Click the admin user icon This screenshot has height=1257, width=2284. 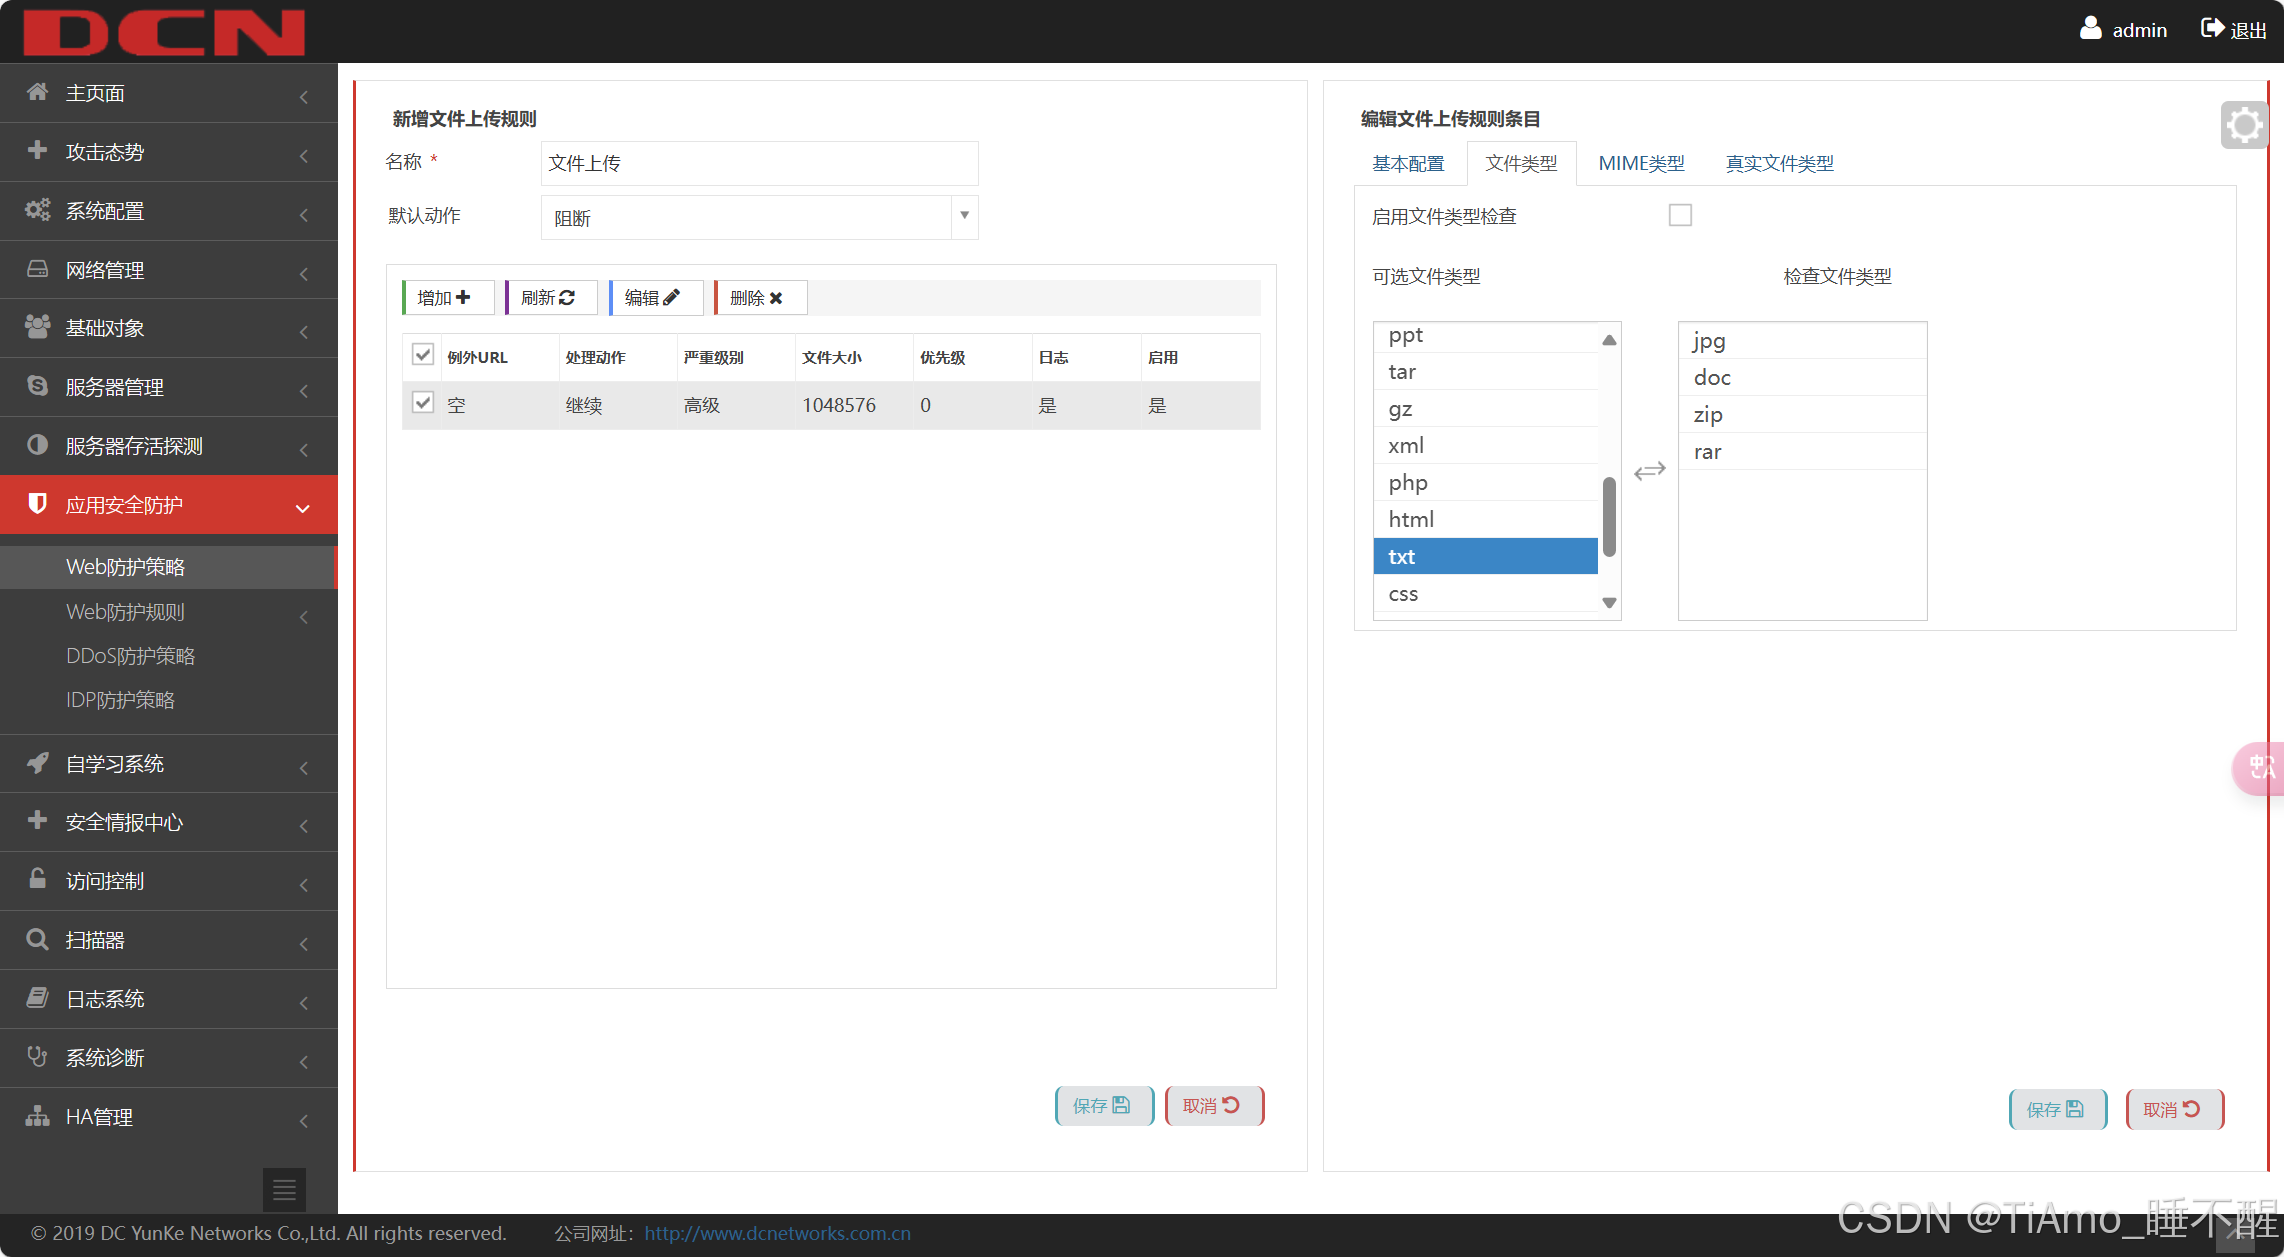point(2090,28)
